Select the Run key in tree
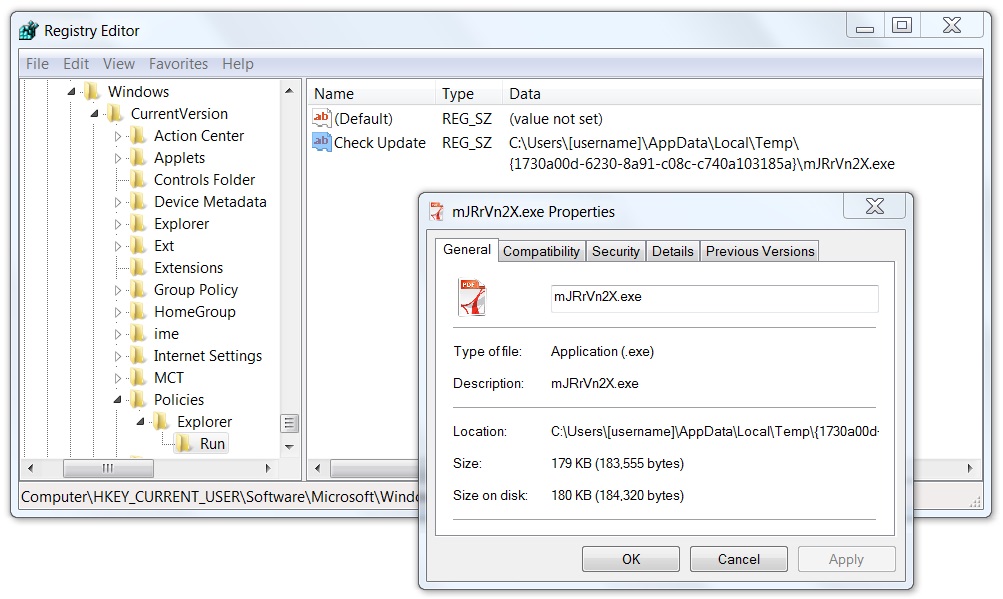Screen dimensions: 1003x599 click(212, 443)
